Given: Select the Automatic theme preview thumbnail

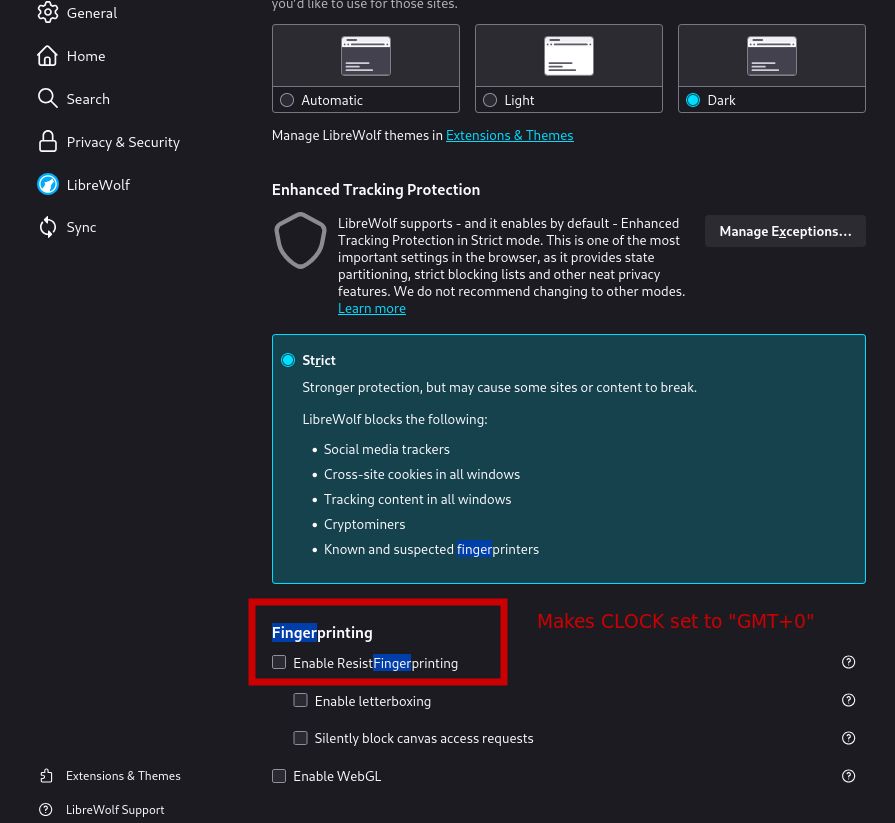Looking at the screenshot, I should (366, 56).
